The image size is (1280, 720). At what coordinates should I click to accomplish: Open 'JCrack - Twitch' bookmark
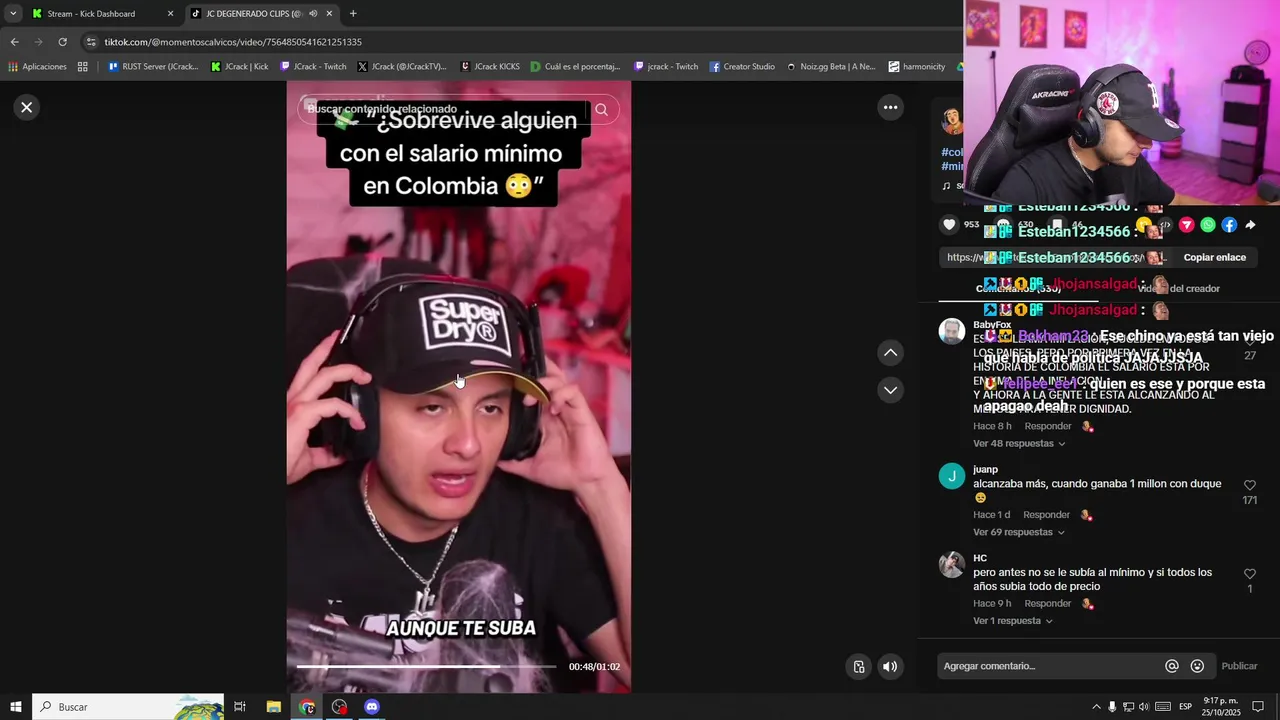pos(314,67)
